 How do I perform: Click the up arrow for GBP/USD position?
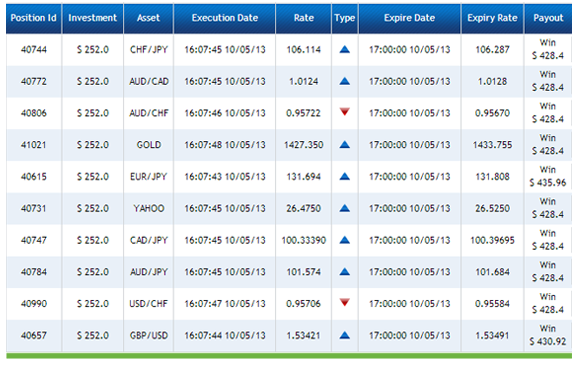pos(344,335)
